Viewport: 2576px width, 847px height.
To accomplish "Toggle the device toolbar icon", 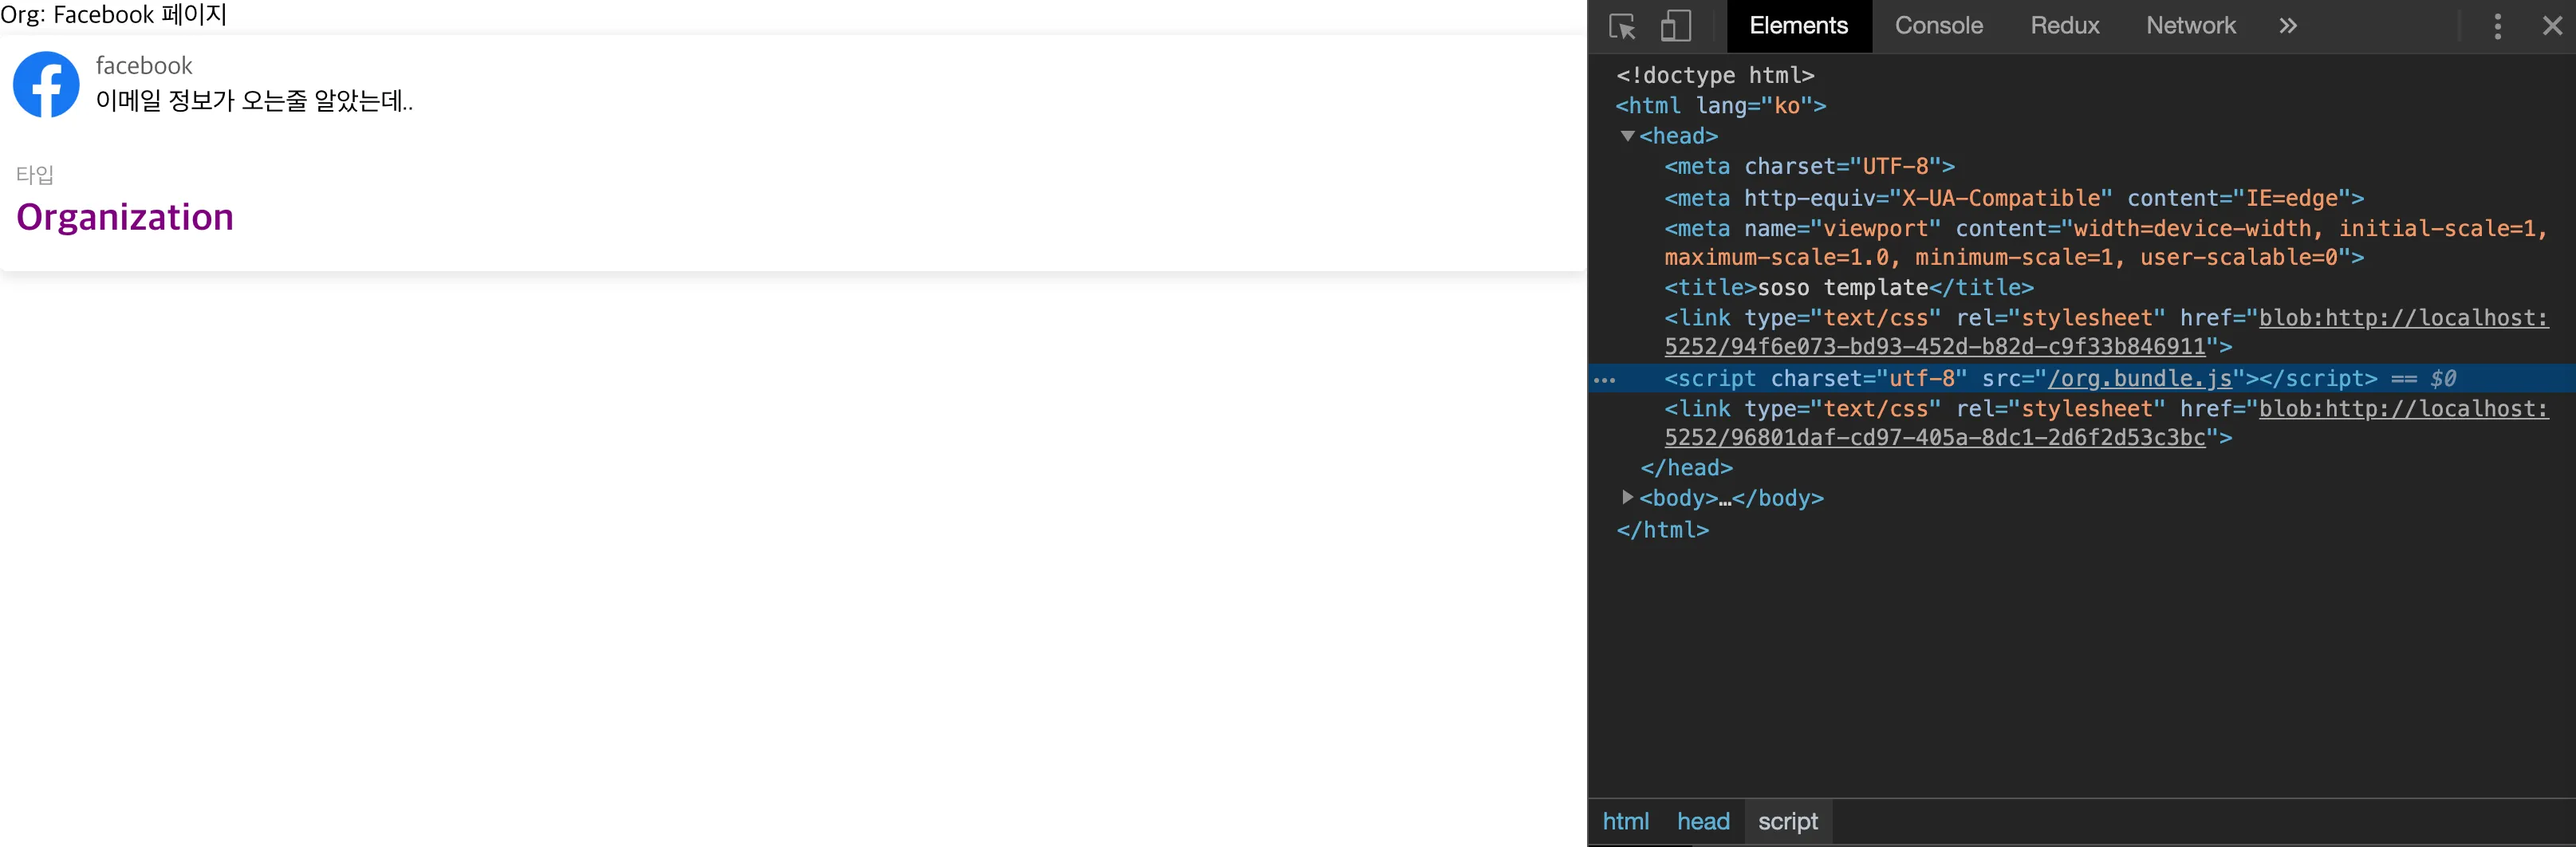I will tap(1675, 26).
